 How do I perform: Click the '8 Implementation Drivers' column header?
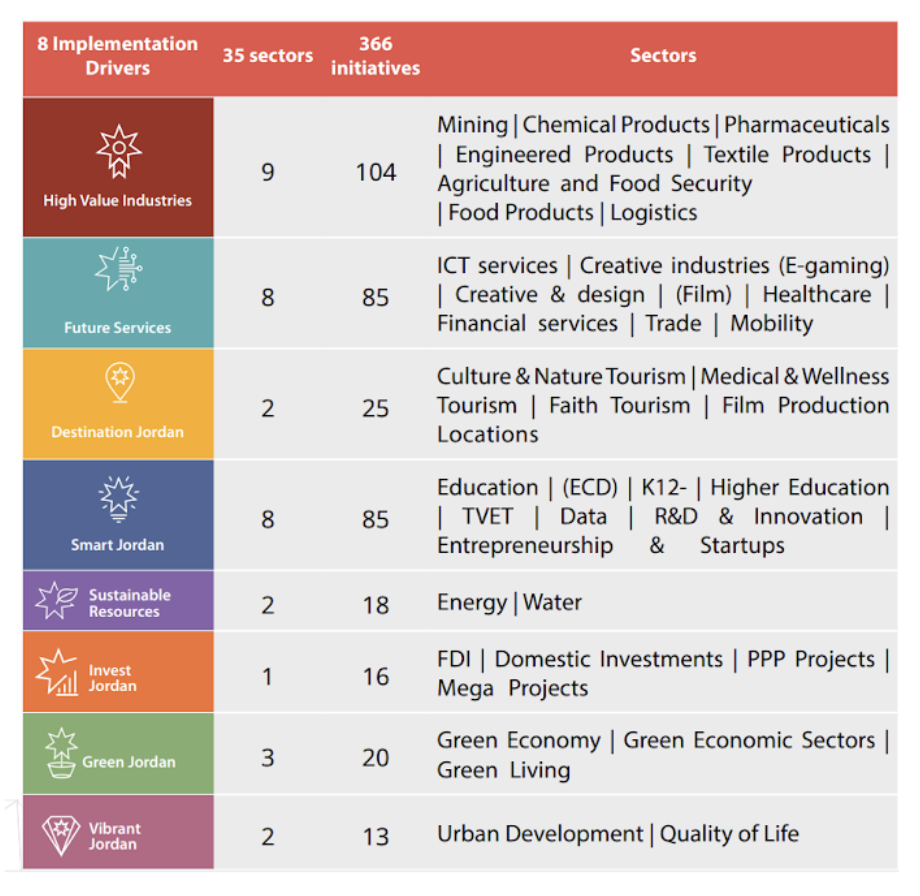click(118, 57)
